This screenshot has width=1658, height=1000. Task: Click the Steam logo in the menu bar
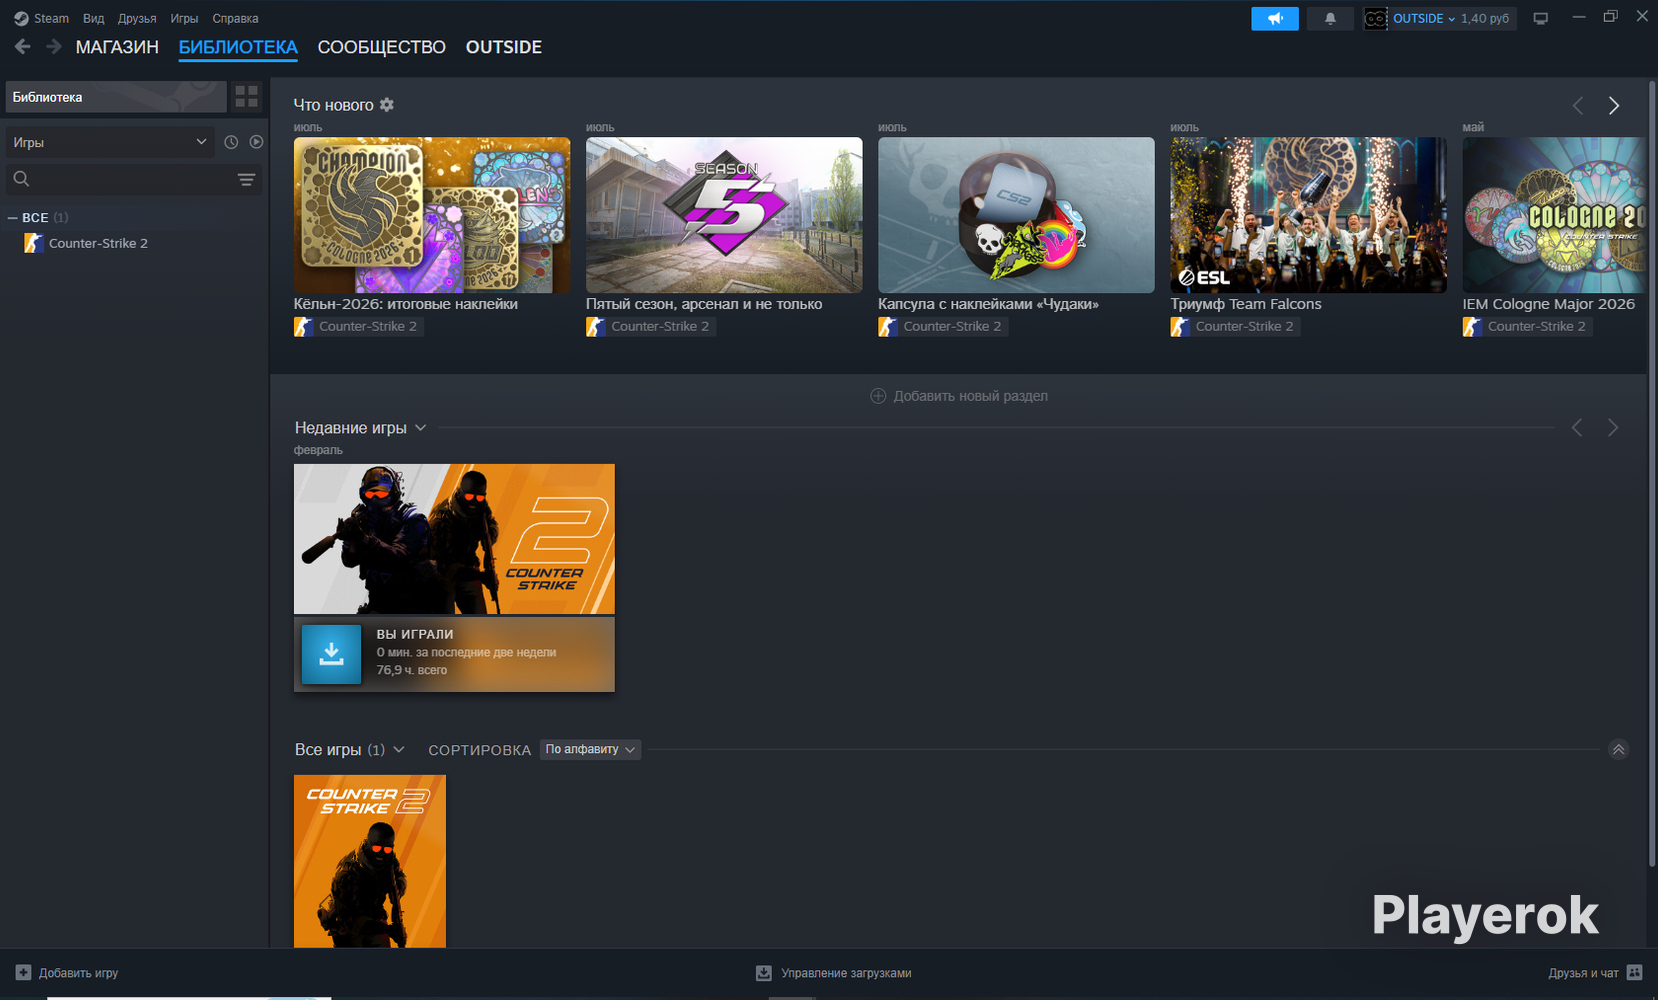pos(21,19)
